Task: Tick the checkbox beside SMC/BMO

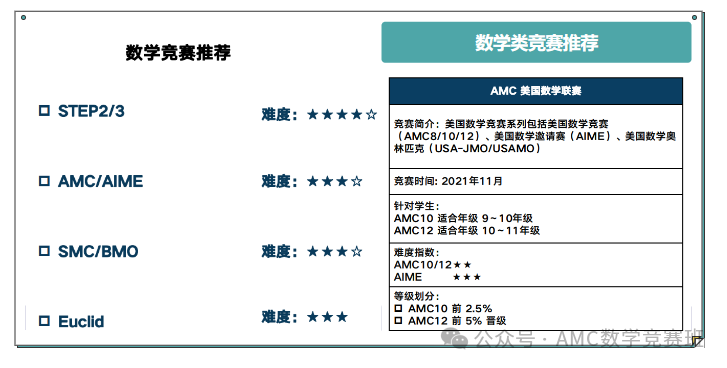Action: [x=44, y=251]
